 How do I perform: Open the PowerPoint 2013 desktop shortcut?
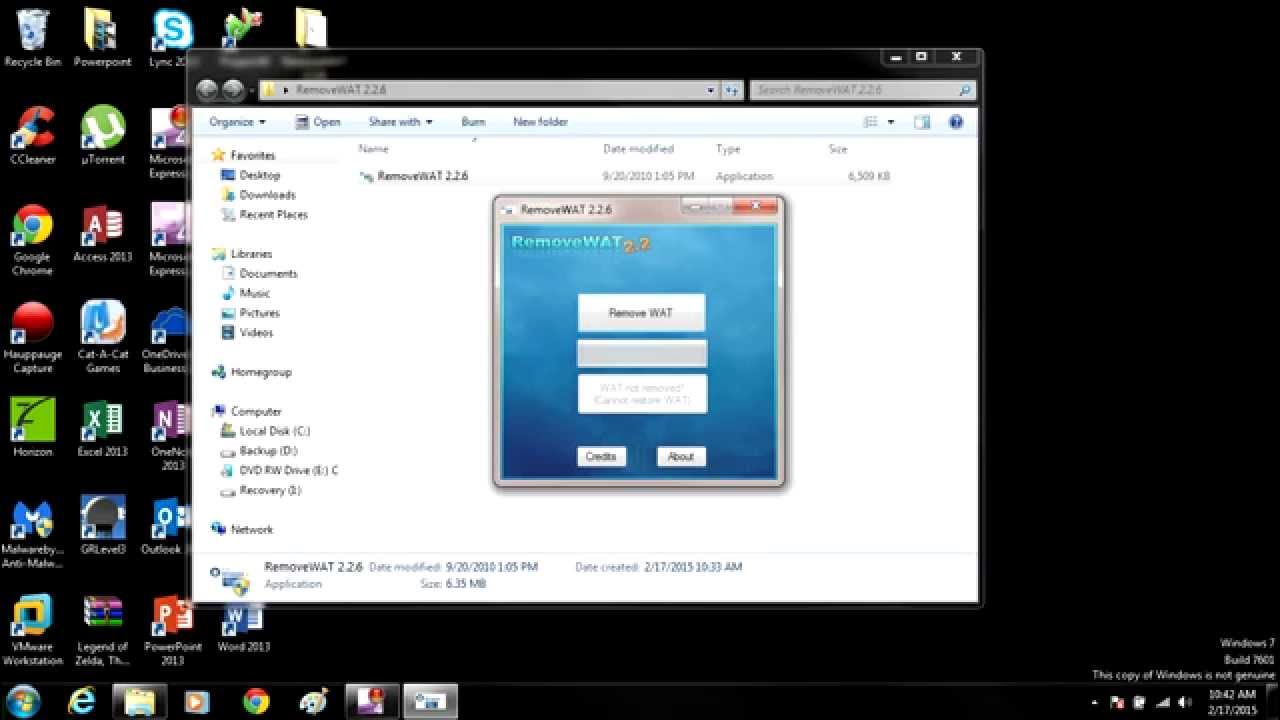coord(172,630)
